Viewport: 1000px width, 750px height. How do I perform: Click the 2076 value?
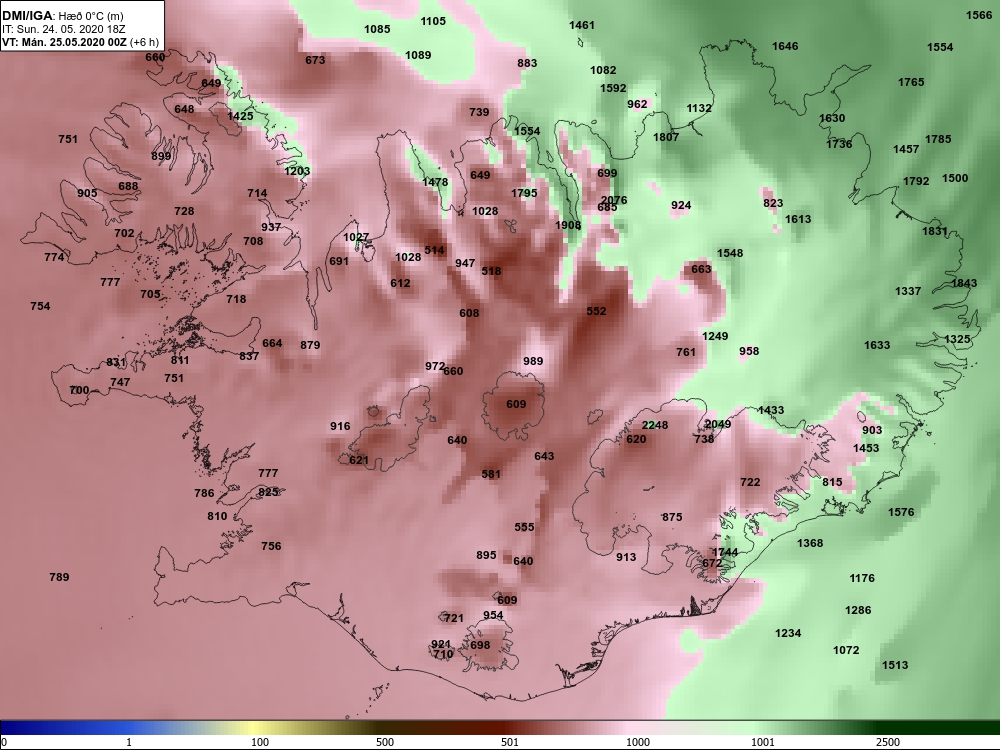(614, 200)
